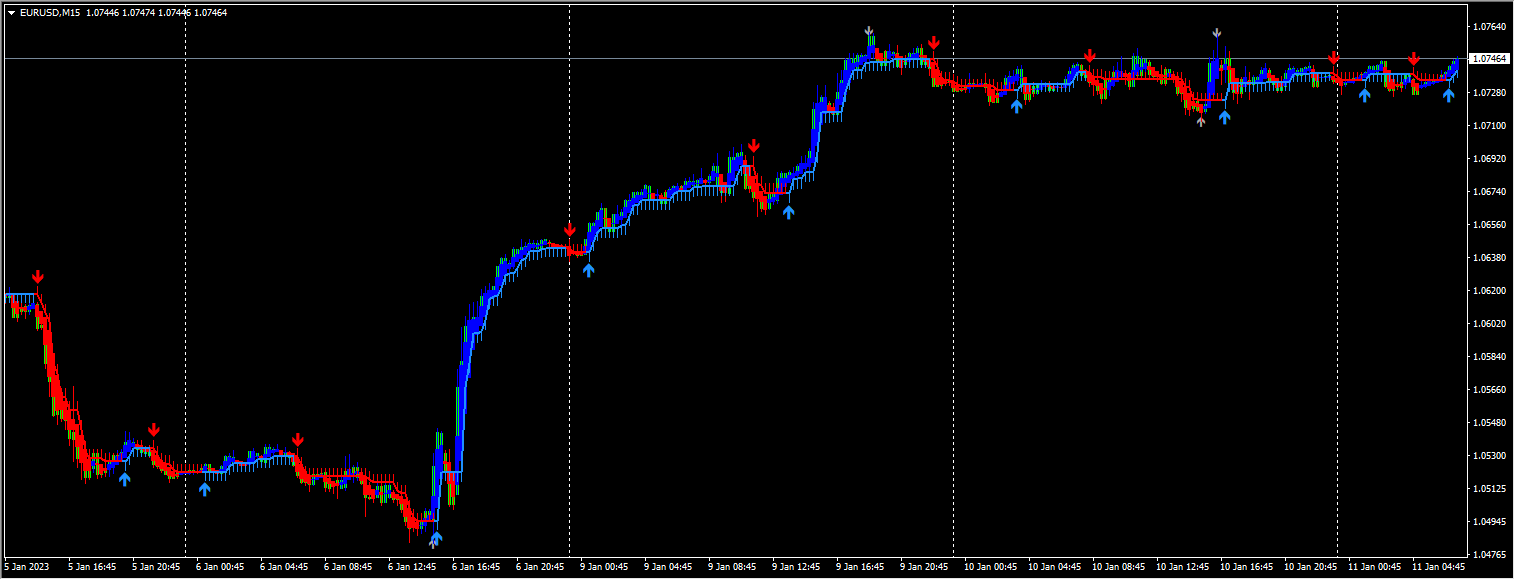
Task: Click price axis label 1.06020
Action: [x=1490, y=324]
